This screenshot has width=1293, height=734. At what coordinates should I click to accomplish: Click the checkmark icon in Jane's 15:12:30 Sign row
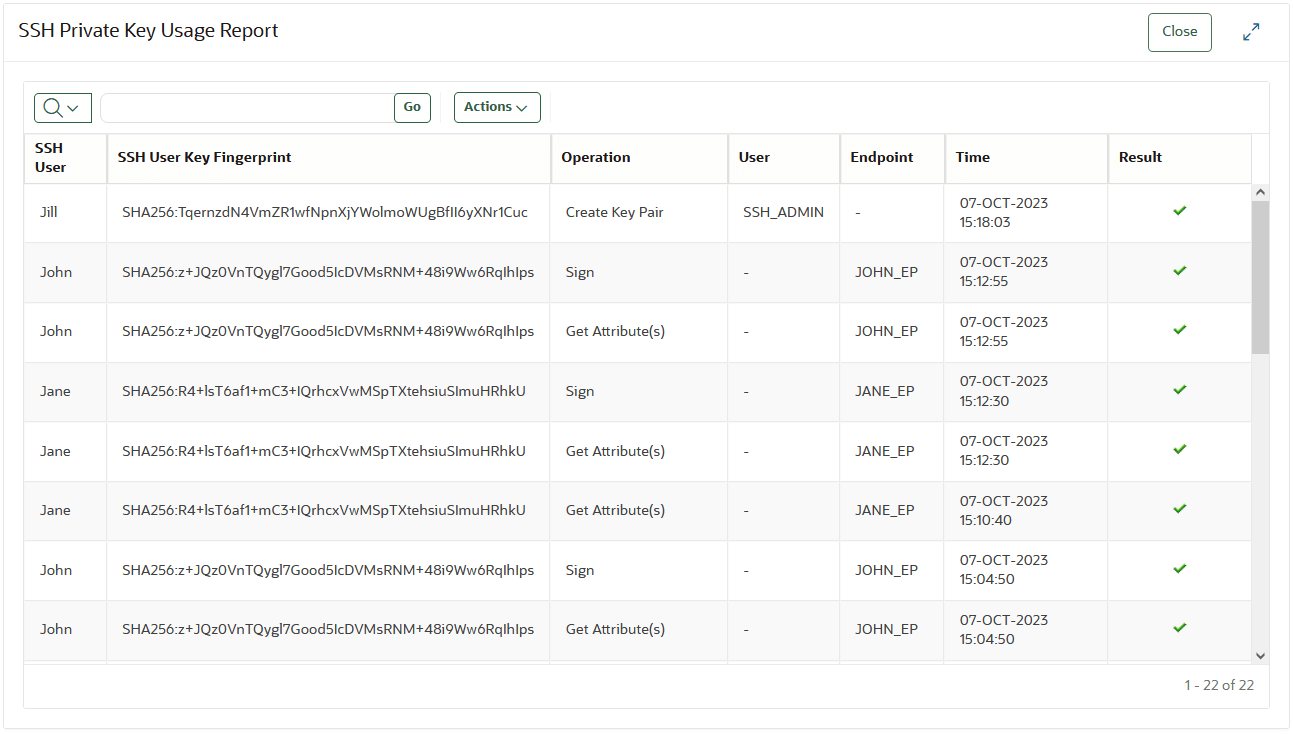click(1178, 391)
